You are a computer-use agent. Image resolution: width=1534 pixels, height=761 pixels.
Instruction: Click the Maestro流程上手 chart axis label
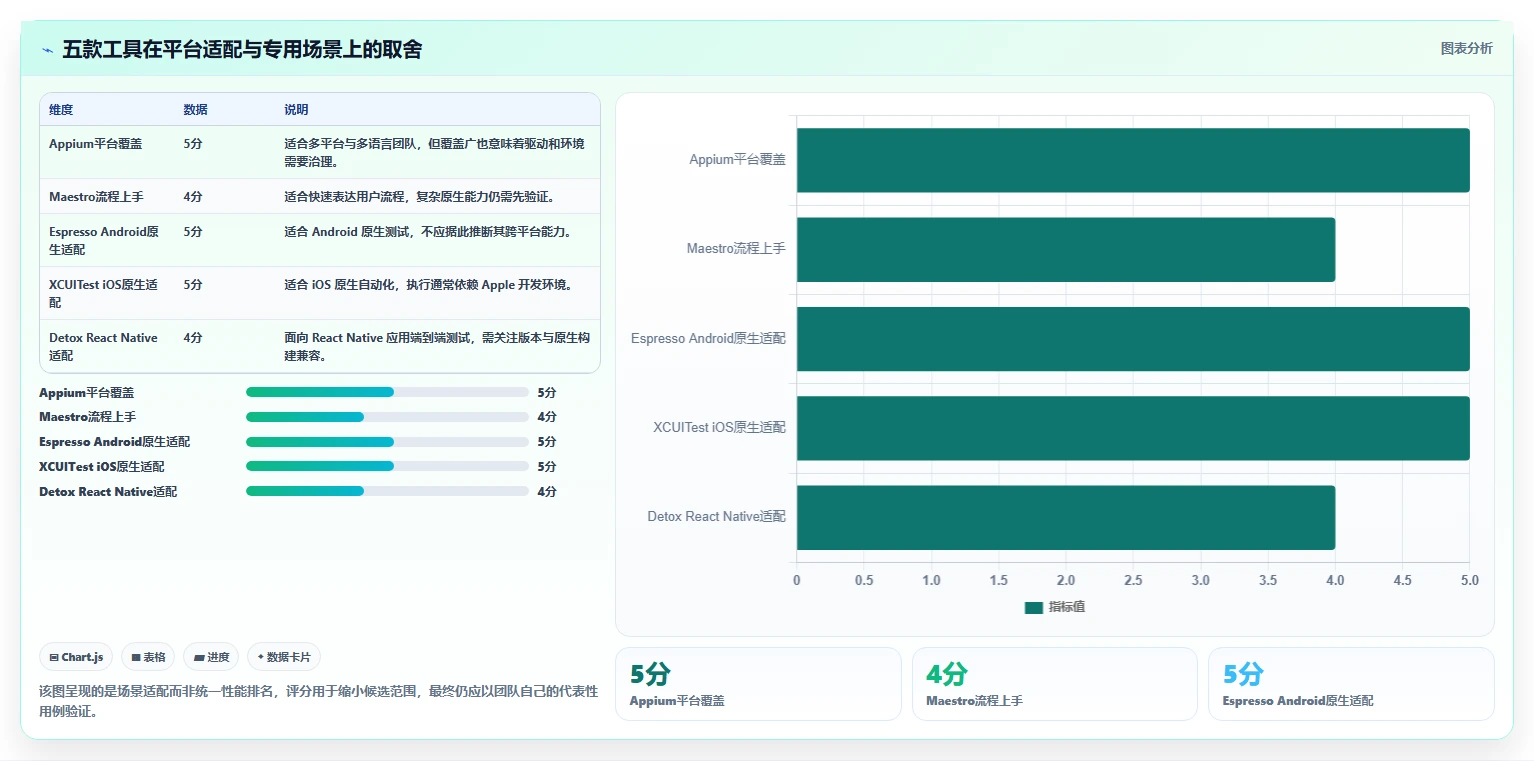coord(736,249)
